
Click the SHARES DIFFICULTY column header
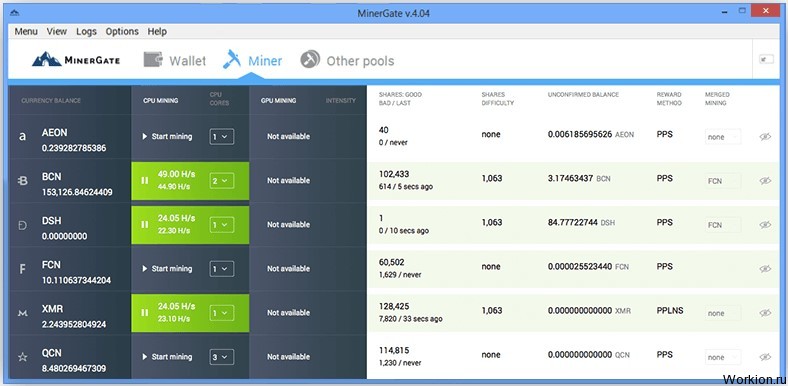coord(498,99)
